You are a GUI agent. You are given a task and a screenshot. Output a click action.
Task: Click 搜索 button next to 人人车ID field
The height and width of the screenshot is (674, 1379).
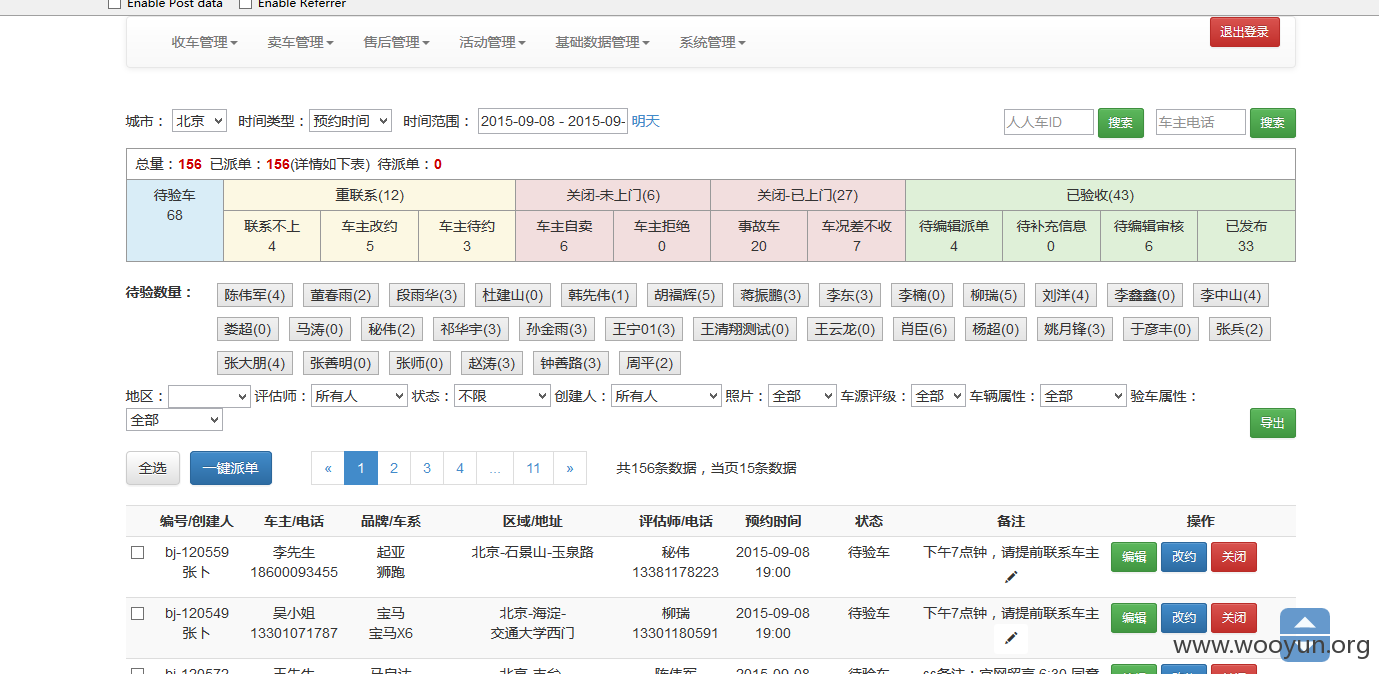tap(1121, 123)
